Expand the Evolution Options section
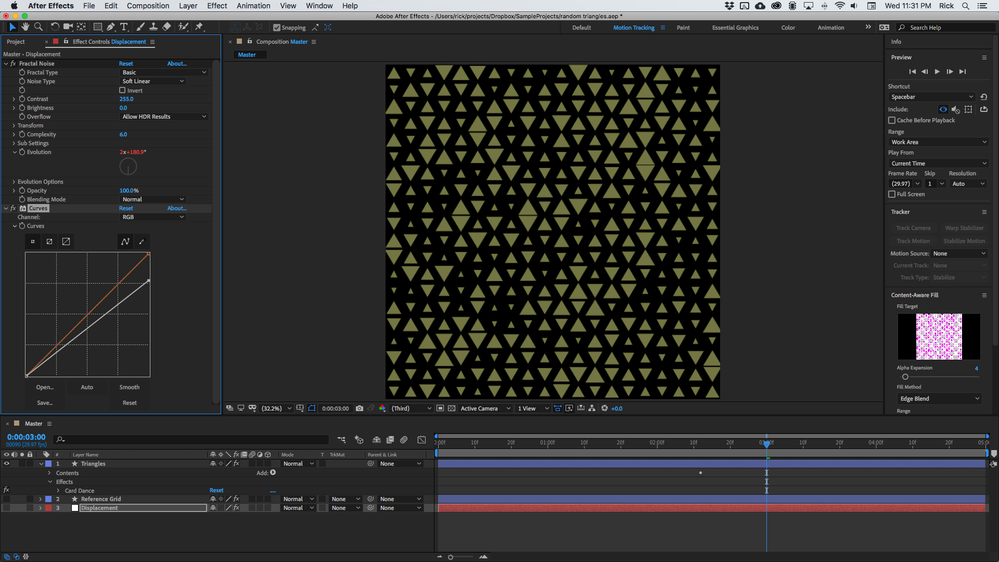 [14, 182]
